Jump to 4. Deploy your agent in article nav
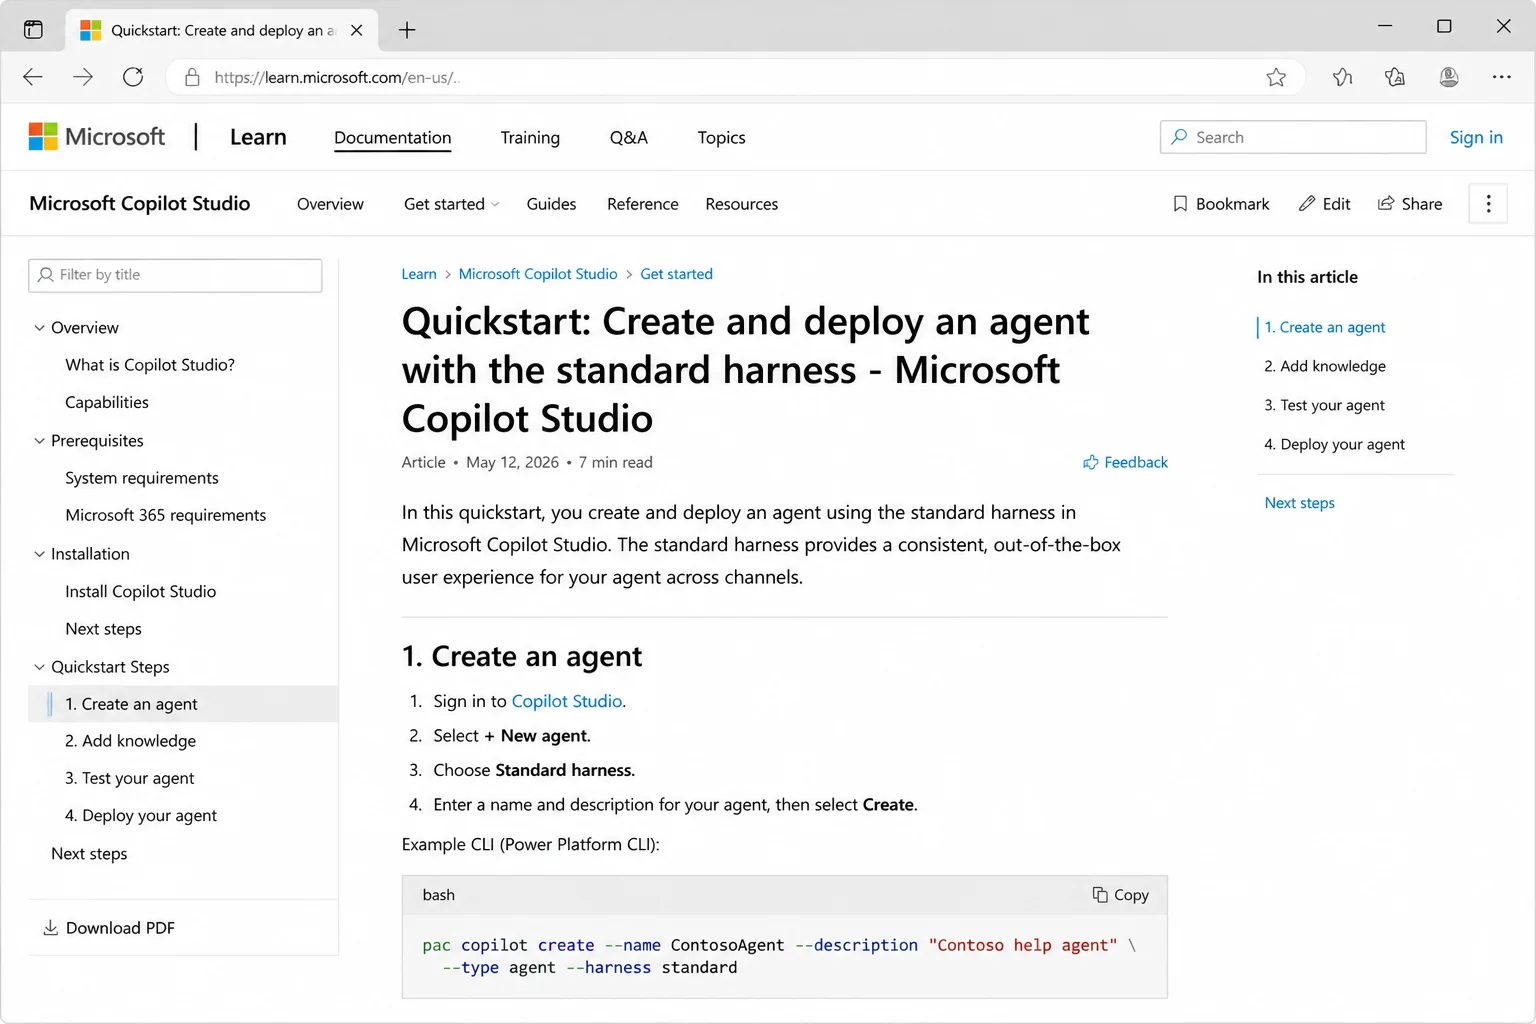Screen dimensions: 1536x1024 [x=1334, y=444]
